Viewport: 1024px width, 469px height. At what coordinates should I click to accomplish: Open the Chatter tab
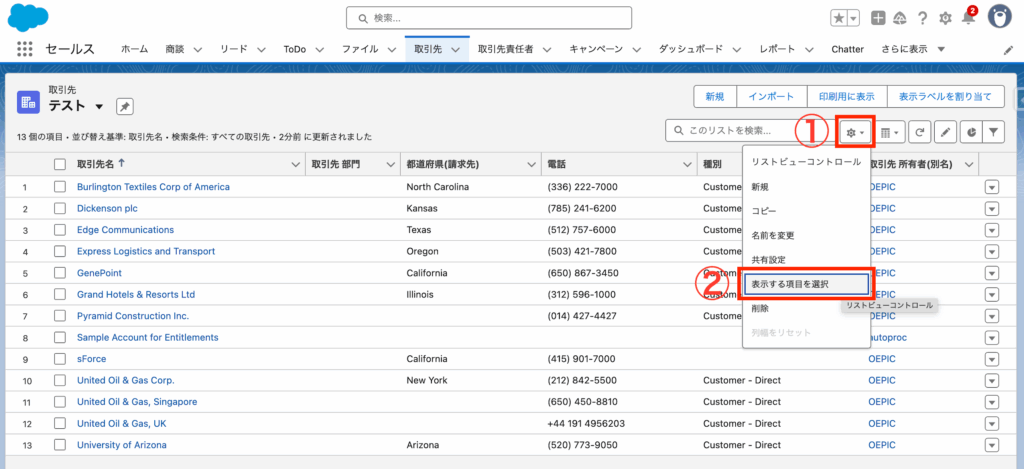click(847, 49)
